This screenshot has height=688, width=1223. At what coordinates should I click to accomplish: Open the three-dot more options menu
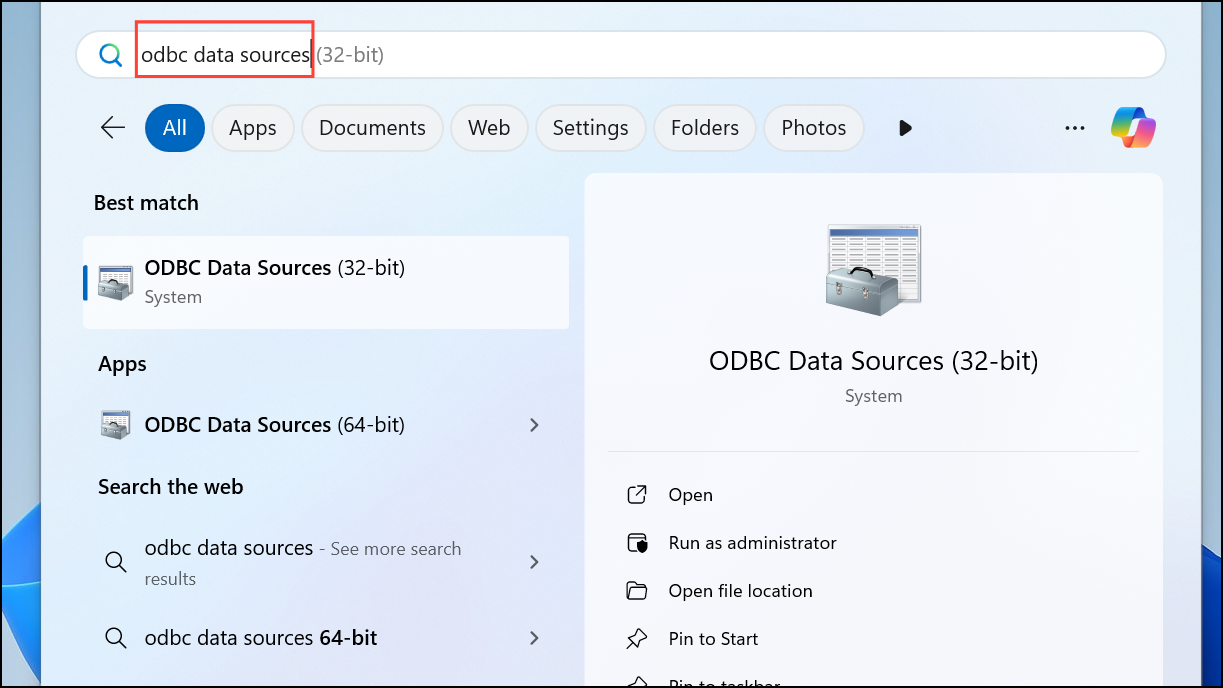click(x=1074, y=127)
